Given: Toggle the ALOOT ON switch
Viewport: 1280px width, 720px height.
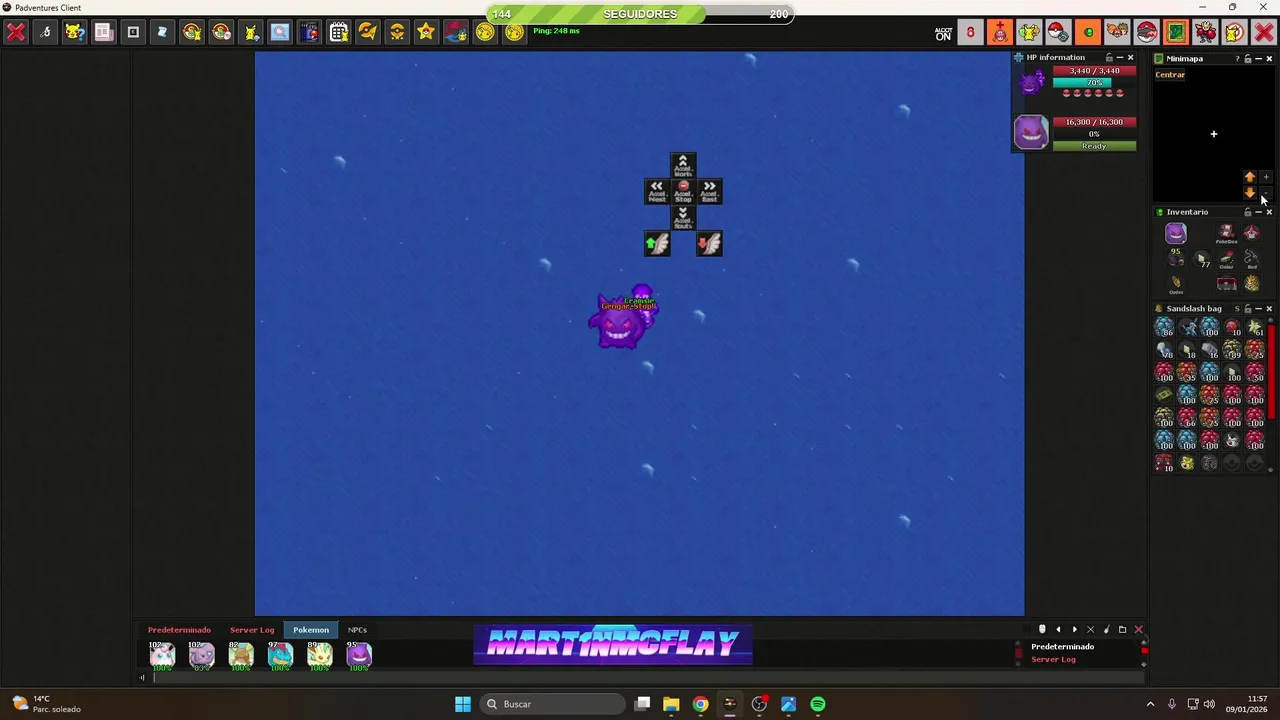Looking at the screenshot, I should (x=943, y=33).
